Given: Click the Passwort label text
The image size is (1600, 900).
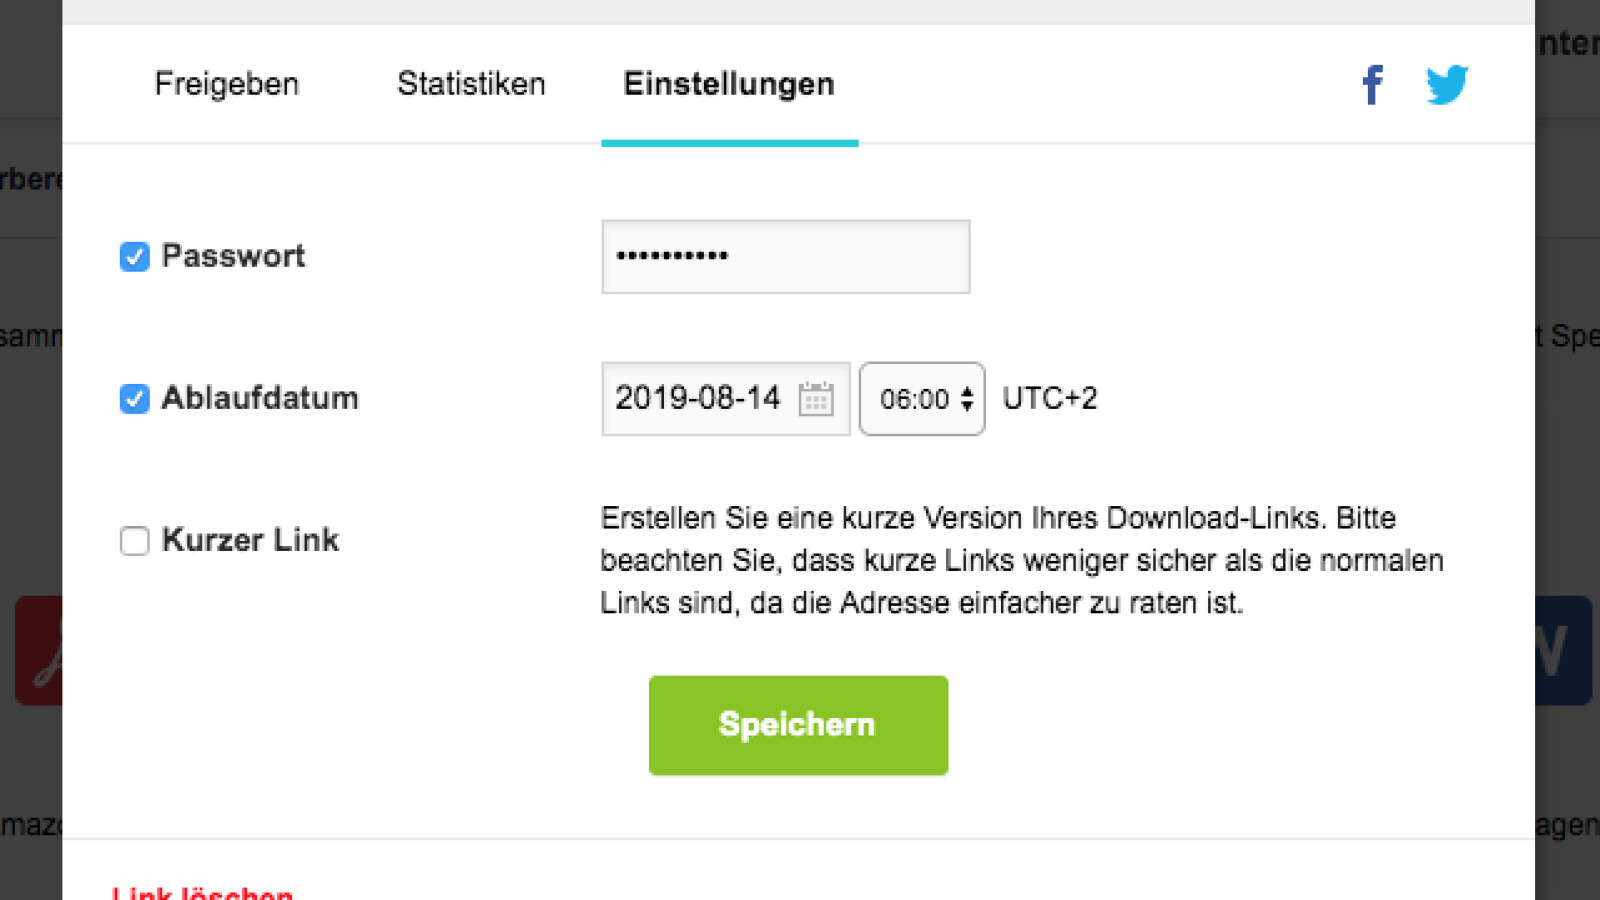Looking at the screenshot, I should 233,256.
